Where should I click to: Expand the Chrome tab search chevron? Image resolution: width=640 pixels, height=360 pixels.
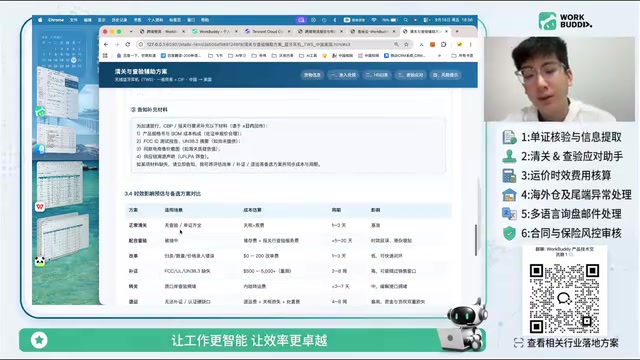tap(131, 31)
